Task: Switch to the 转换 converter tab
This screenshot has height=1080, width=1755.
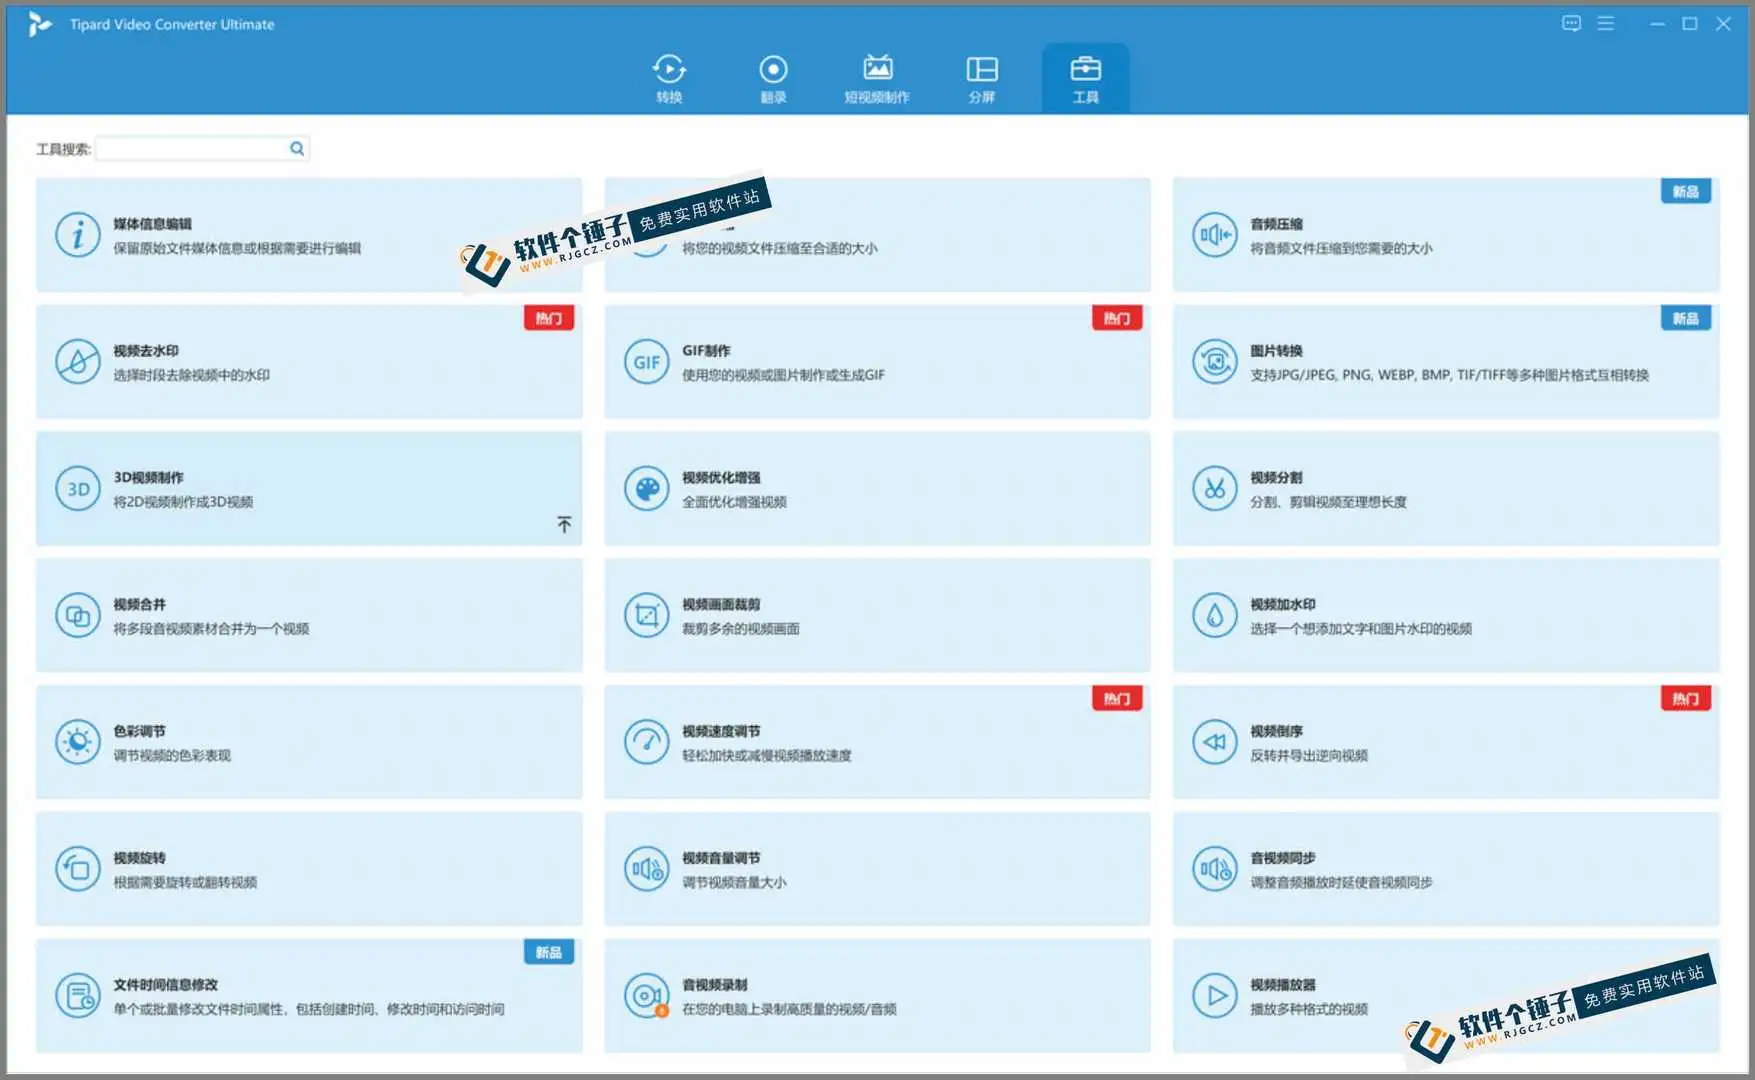Action: point(669,78)
